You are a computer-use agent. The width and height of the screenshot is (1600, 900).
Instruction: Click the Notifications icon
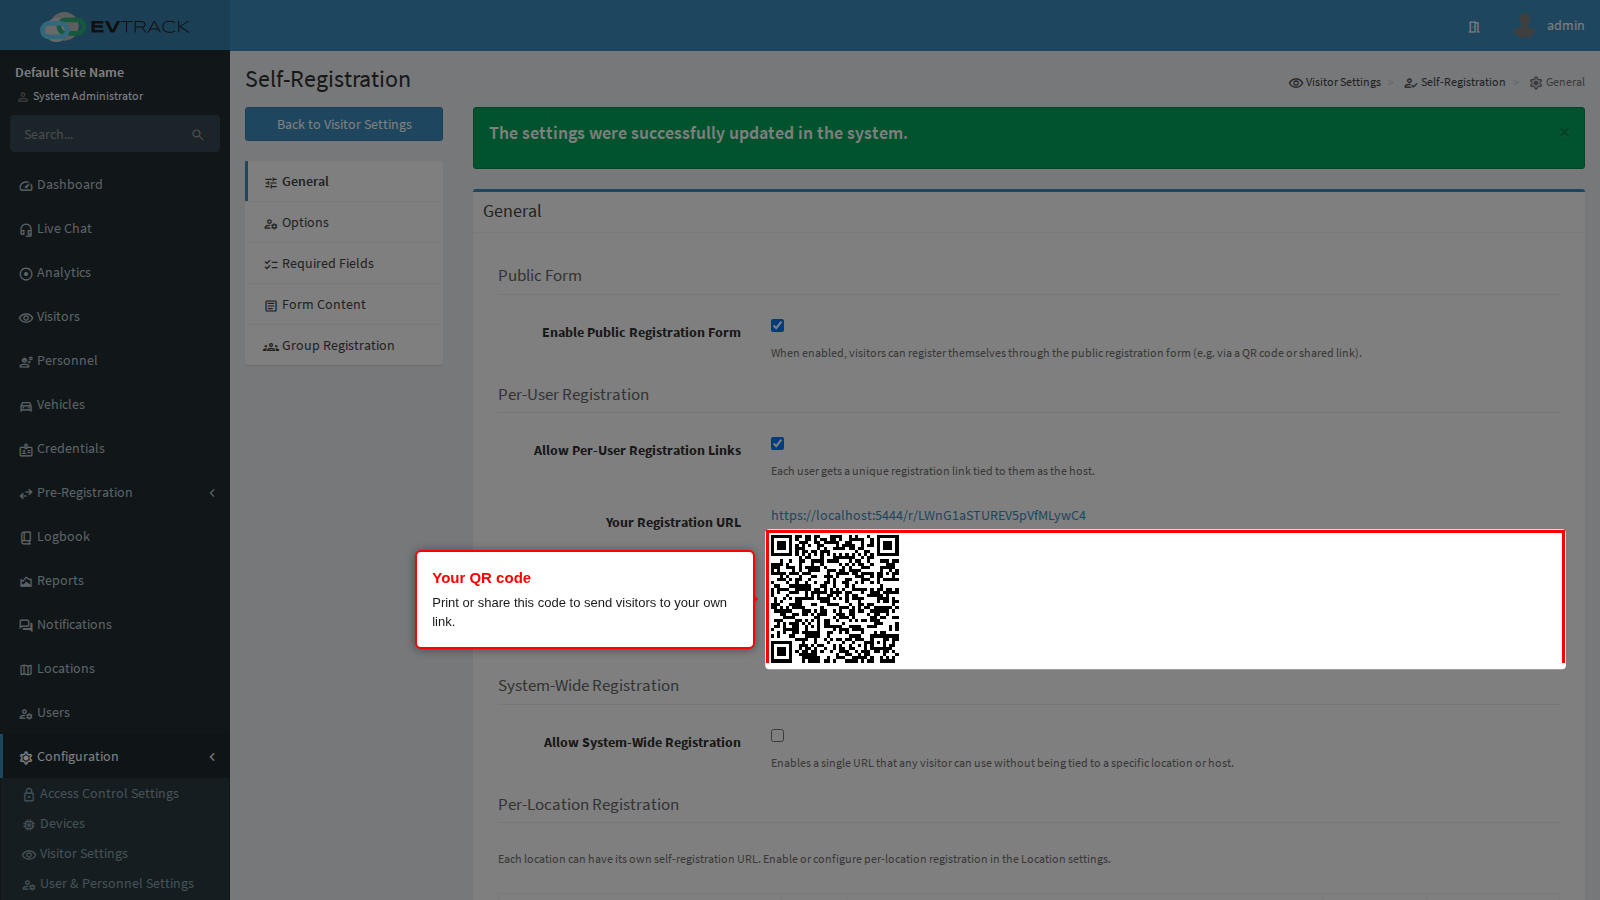click(x=26, y=626)
